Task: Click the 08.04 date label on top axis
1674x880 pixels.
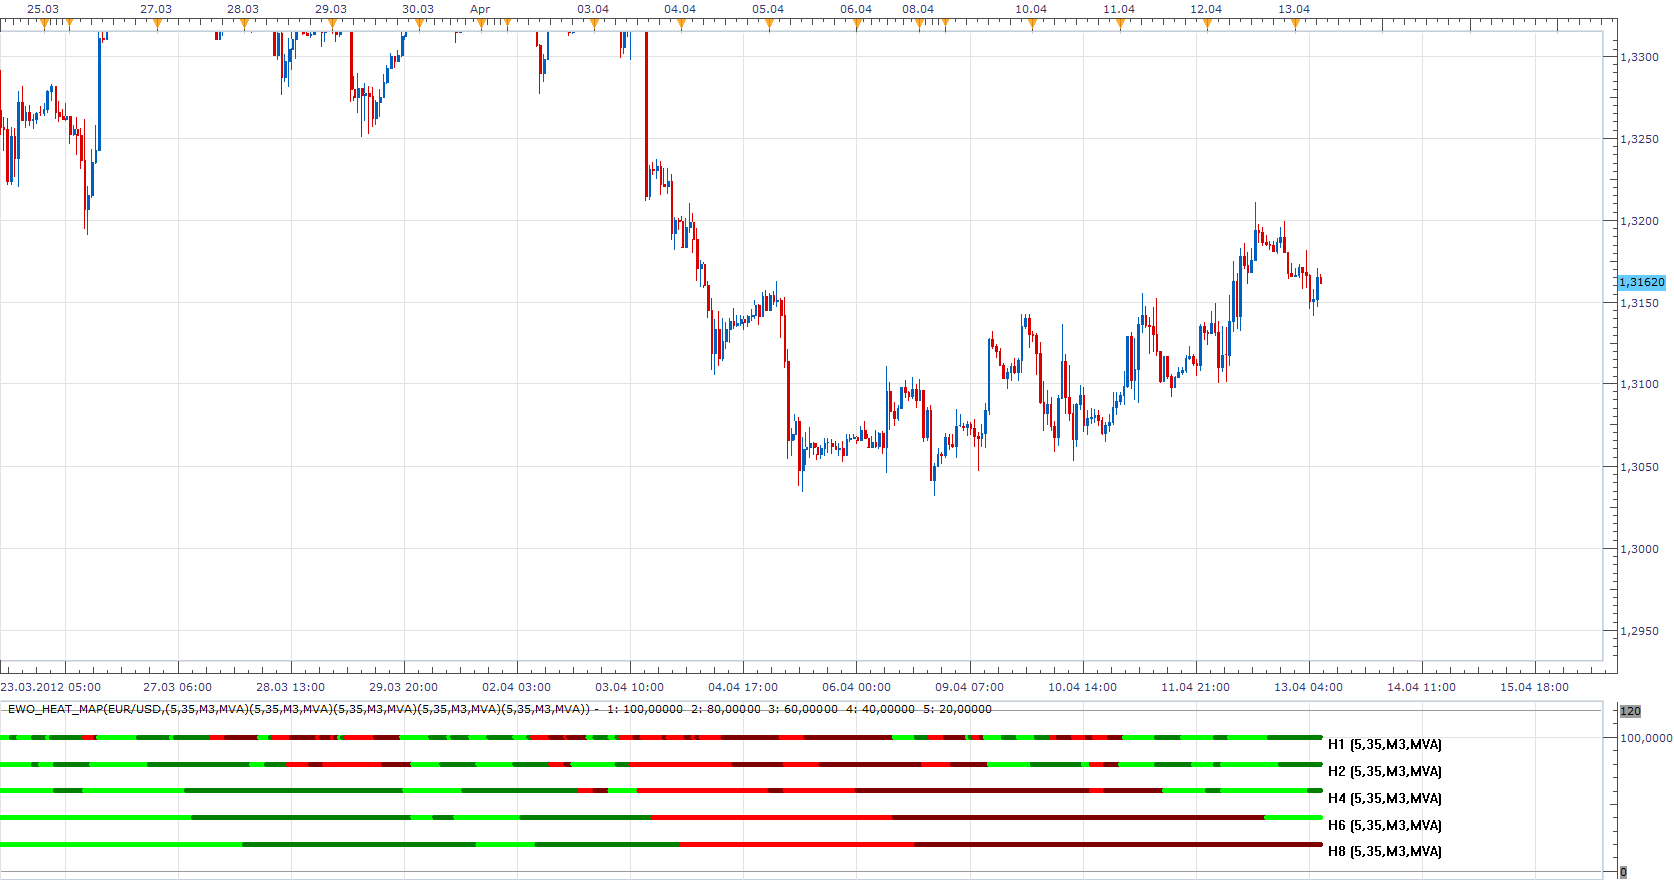Action: click(918, 9)
